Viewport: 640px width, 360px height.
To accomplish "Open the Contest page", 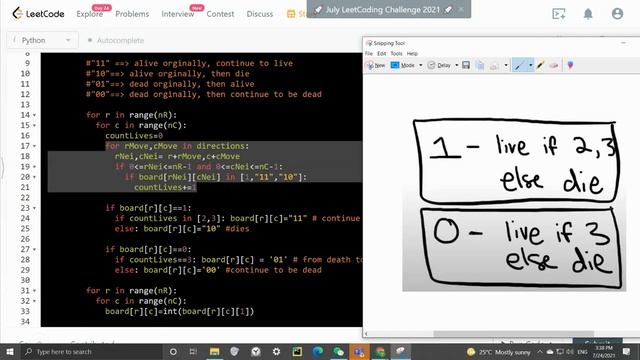I will (x=220, y=14).
